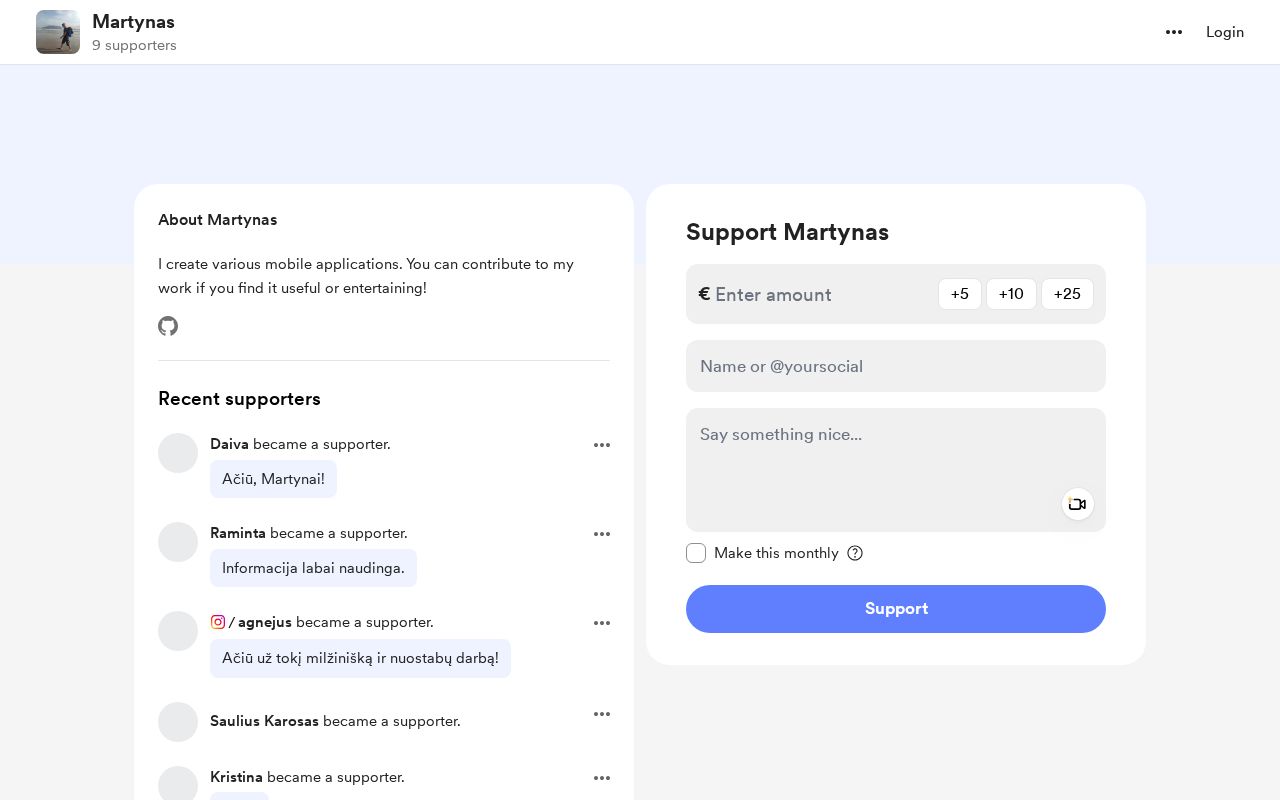Open Martynas GitHub profile icon
The height and width of the screenshot is (800, 1280).
168,326
